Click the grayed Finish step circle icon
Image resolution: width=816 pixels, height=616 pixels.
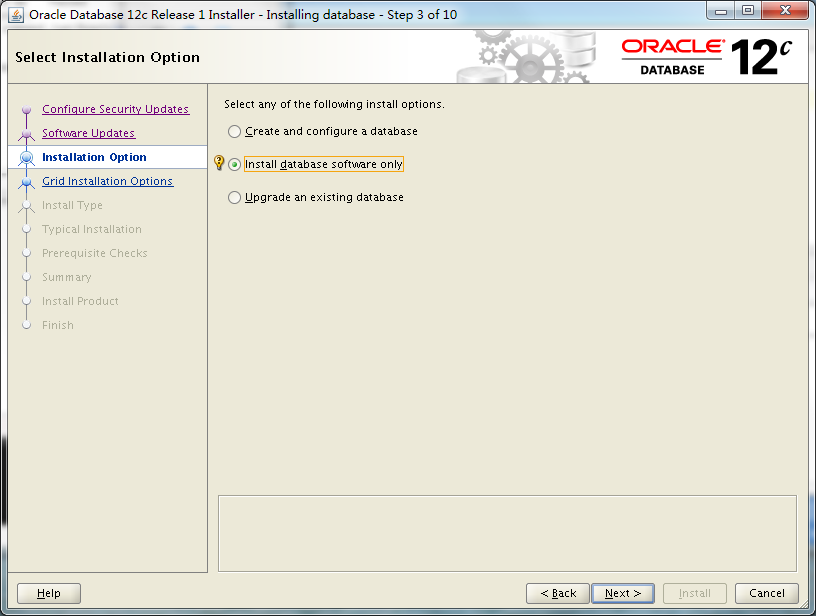pyautogui.click(x=26, y=325)
